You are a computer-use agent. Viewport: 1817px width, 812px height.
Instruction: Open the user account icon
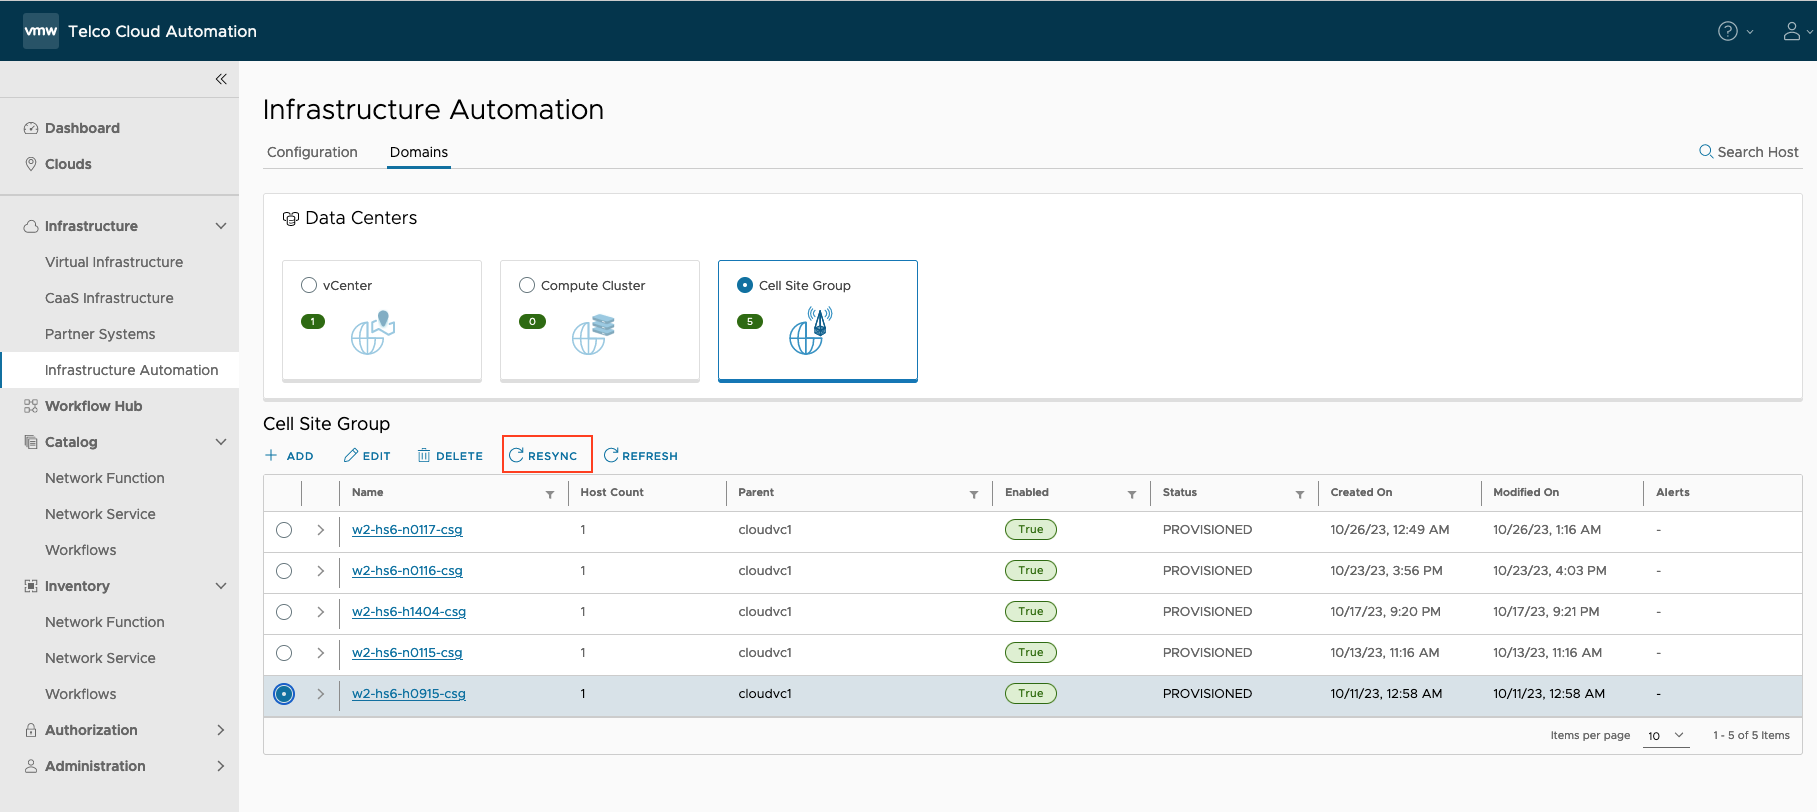pos(1791,31)
